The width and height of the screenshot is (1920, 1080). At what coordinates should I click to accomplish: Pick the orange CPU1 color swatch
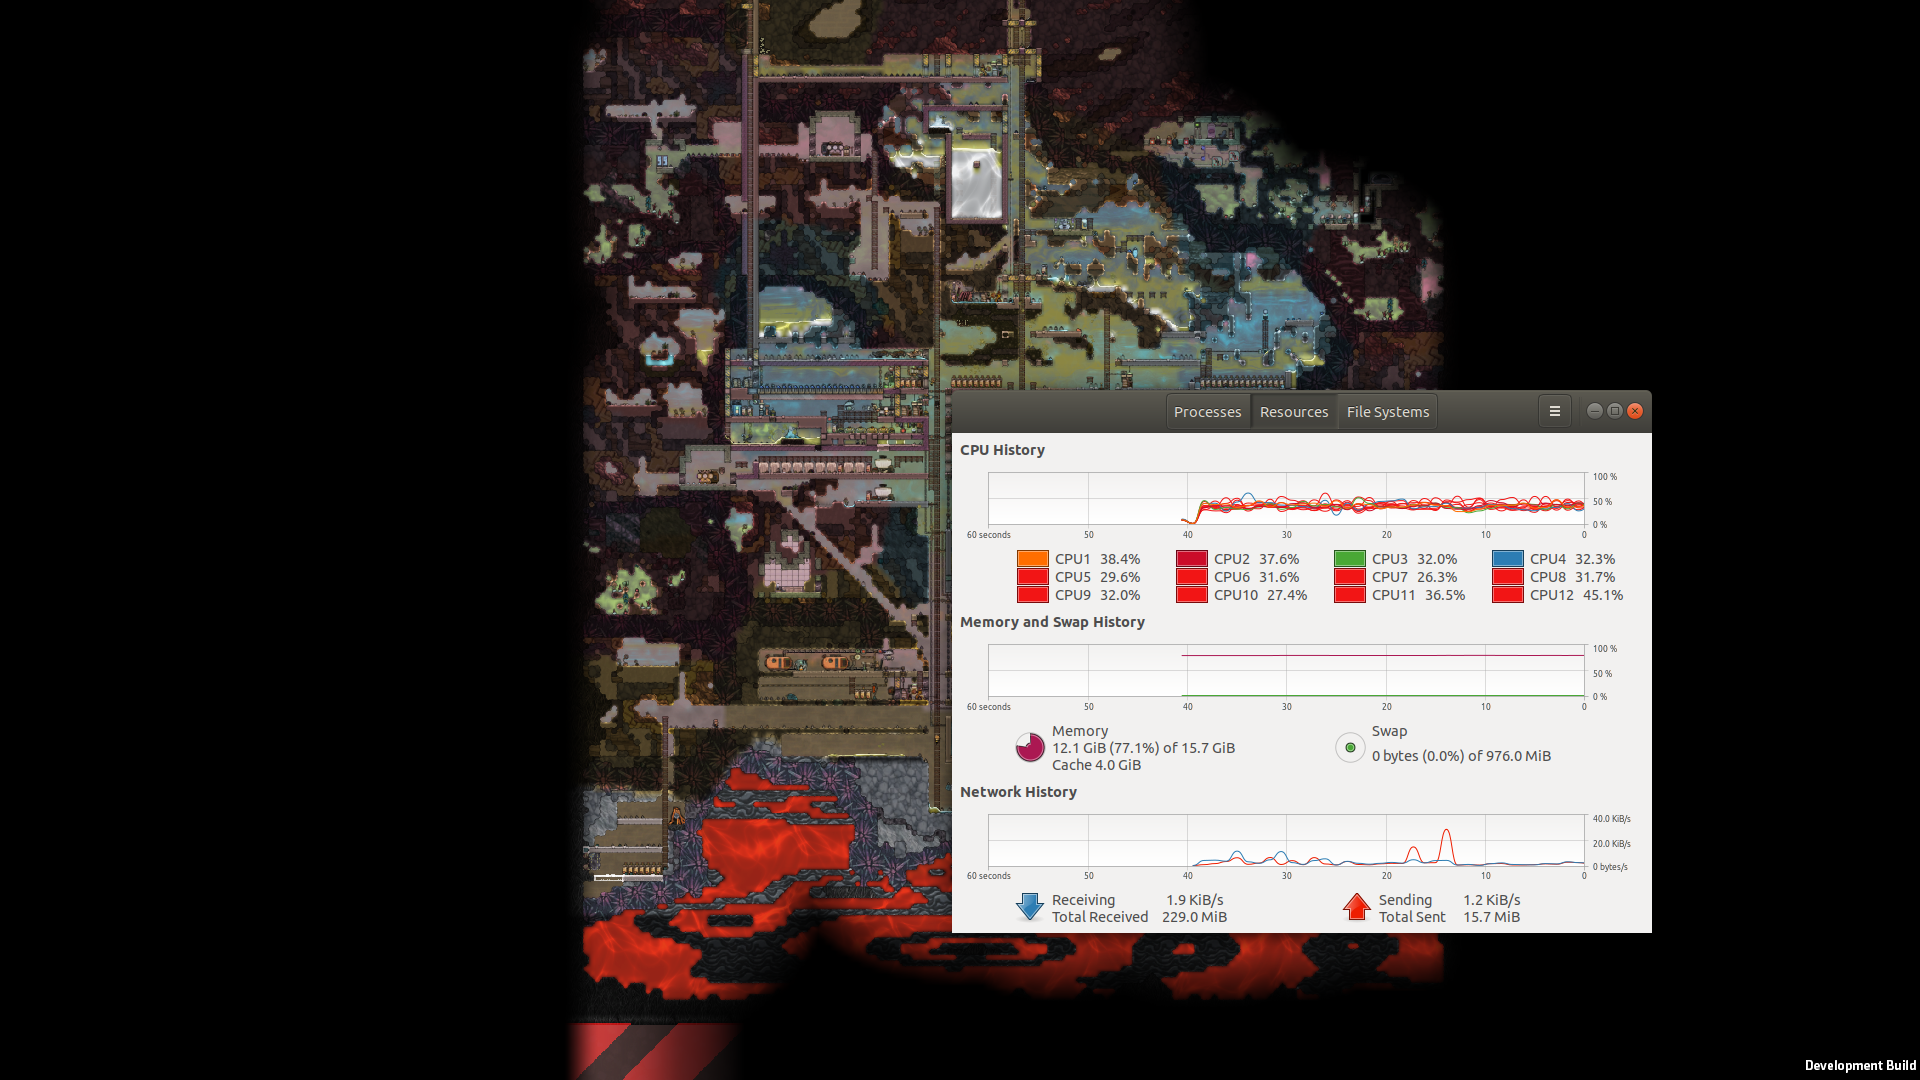pyautogui.click(x=1032, y=559)
